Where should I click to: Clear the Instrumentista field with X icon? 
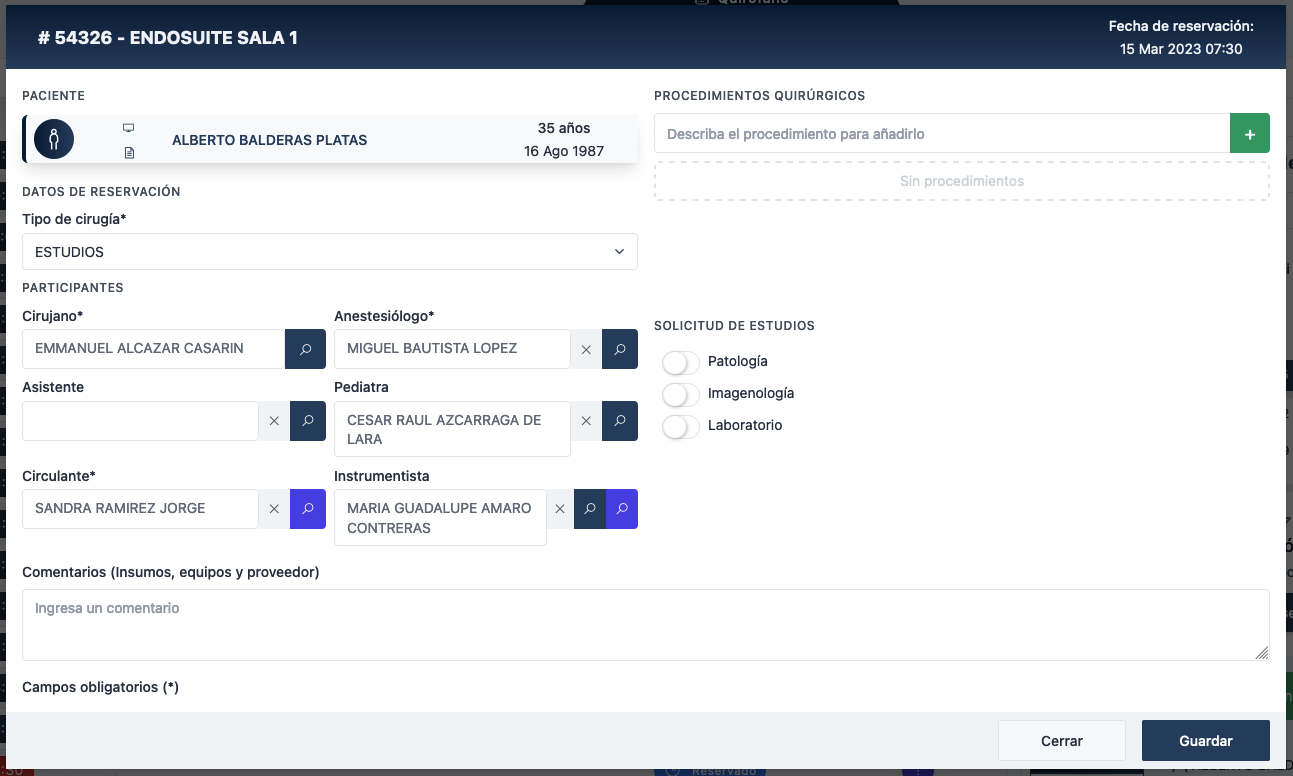560,509
